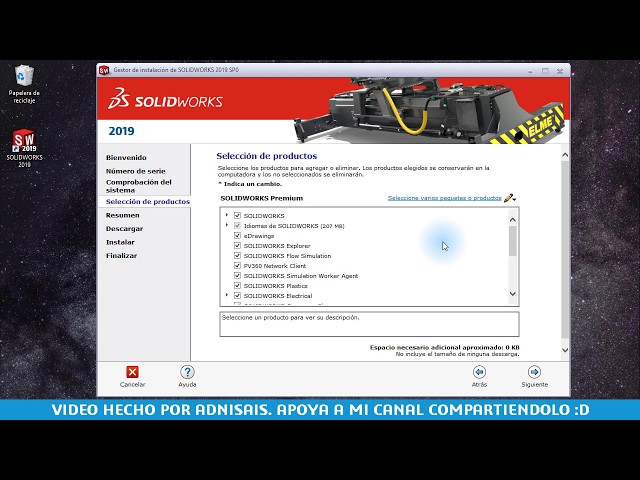The height and width of the screenshot is (480, 640).
Task: Select SOLIDWORKS Simulation Worker Agent row text
Action: (301, 276)
